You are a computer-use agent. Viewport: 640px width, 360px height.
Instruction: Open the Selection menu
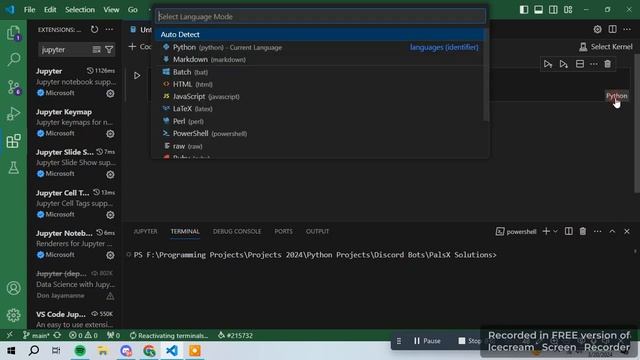coord(80,9)
